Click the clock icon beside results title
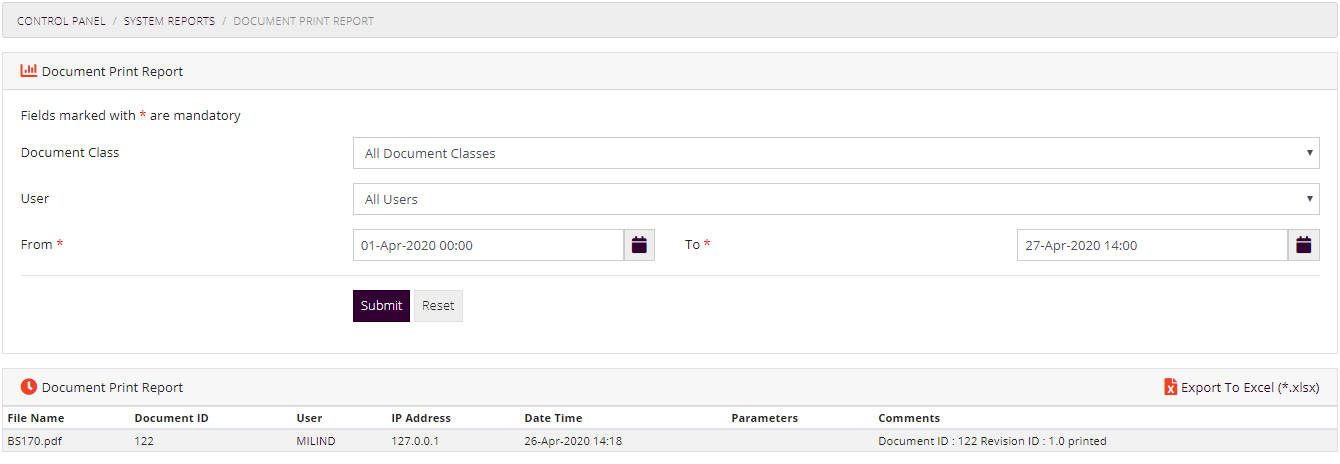Image resolution: width=1340 pixels, height=464 pixels. [x=29, y=387]
